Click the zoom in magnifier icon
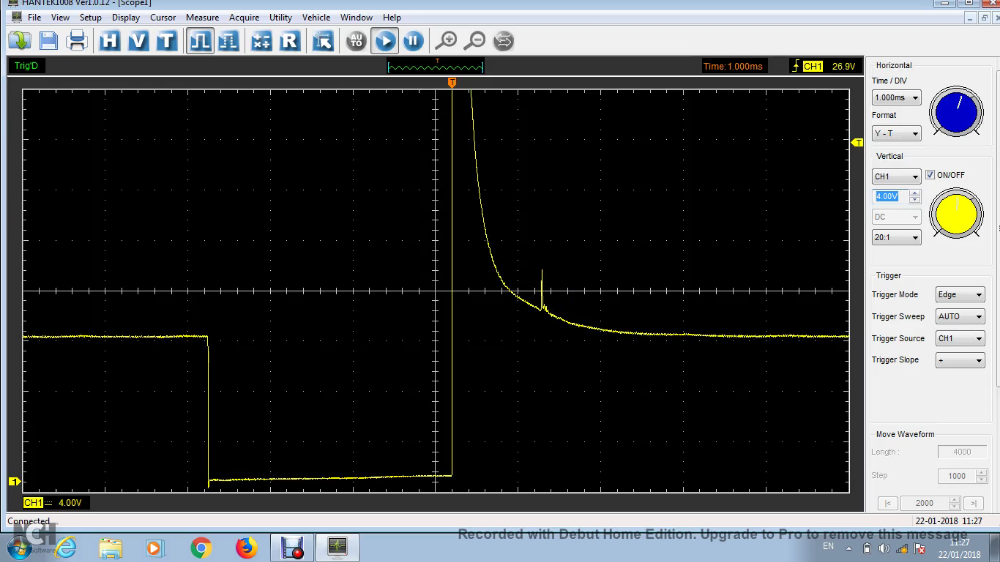 [x=446, y=41]
